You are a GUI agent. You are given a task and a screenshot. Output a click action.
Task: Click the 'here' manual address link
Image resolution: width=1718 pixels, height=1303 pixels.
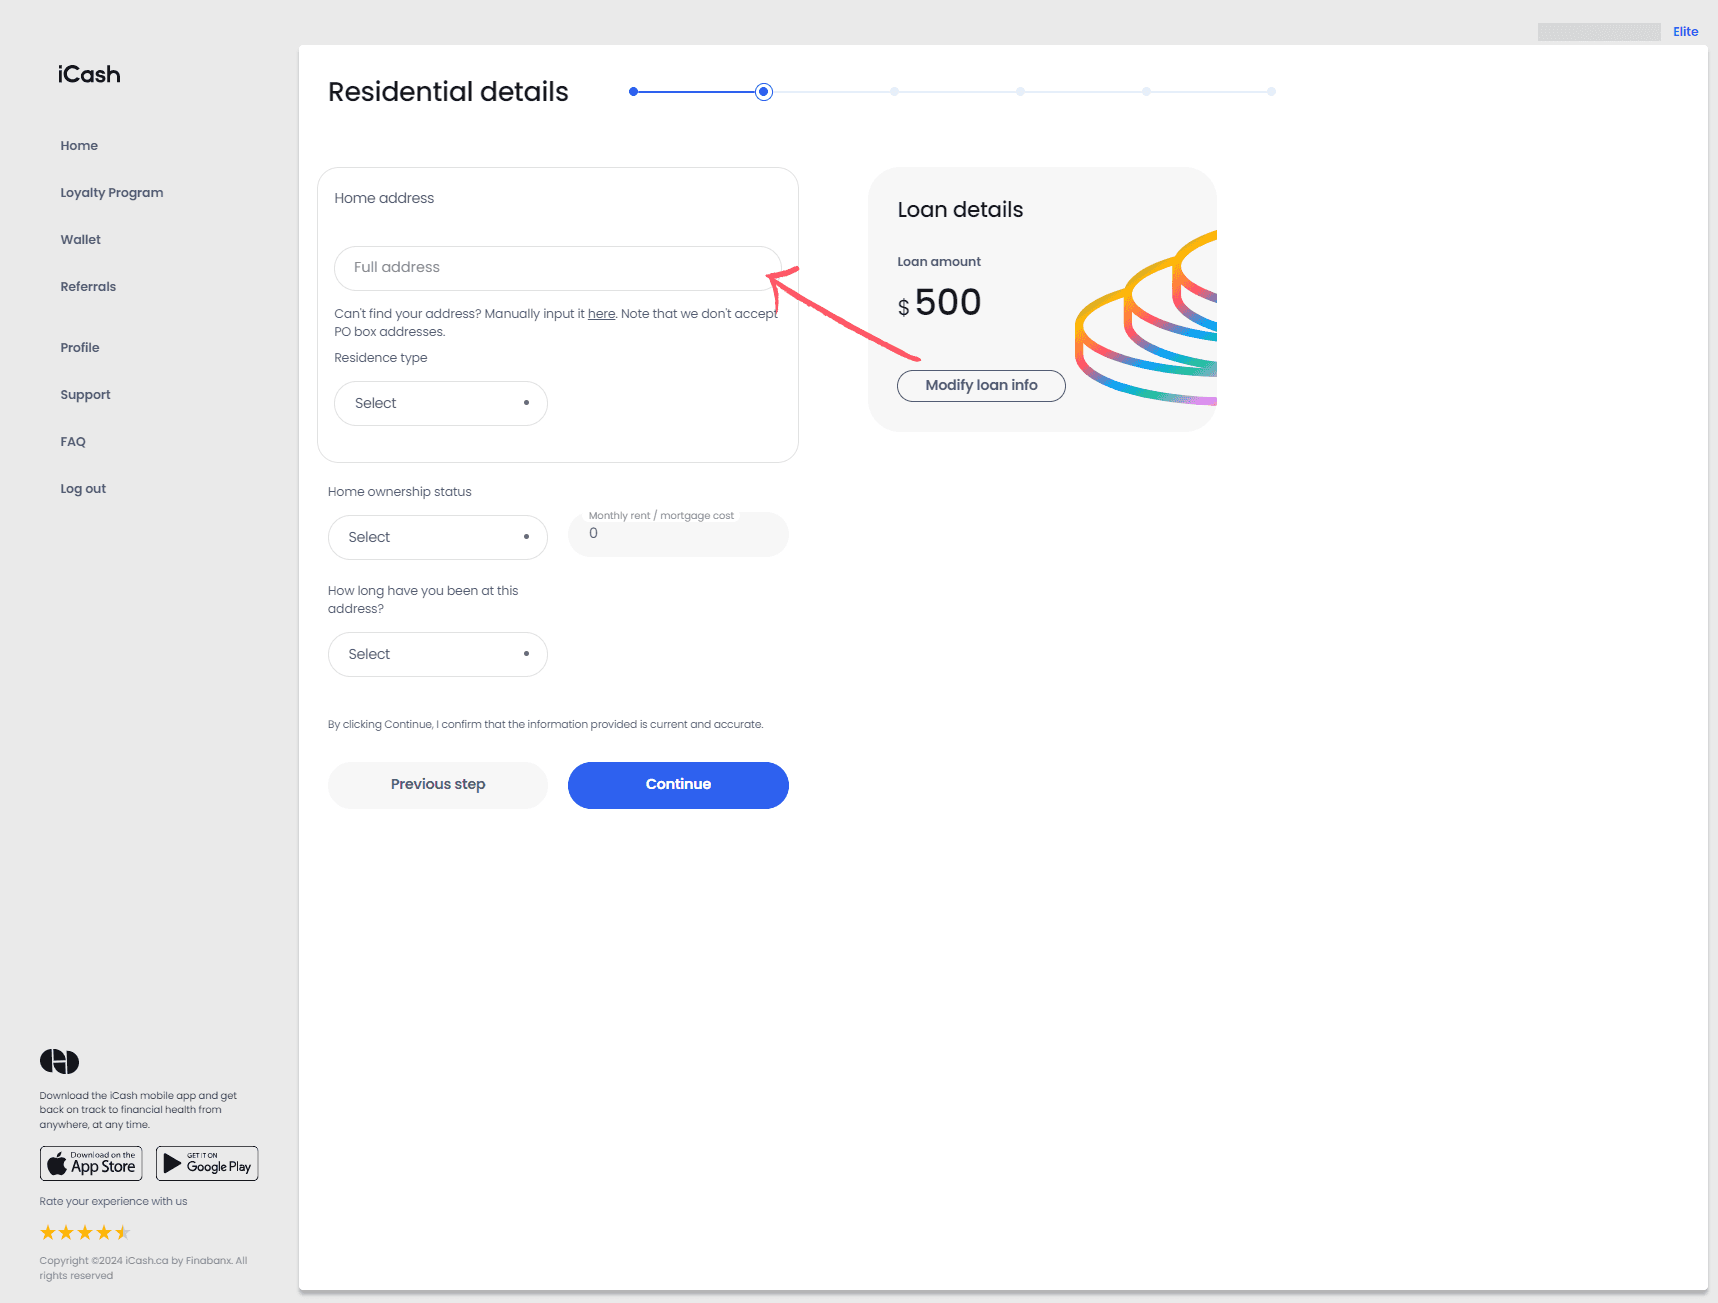pos(601,314)
